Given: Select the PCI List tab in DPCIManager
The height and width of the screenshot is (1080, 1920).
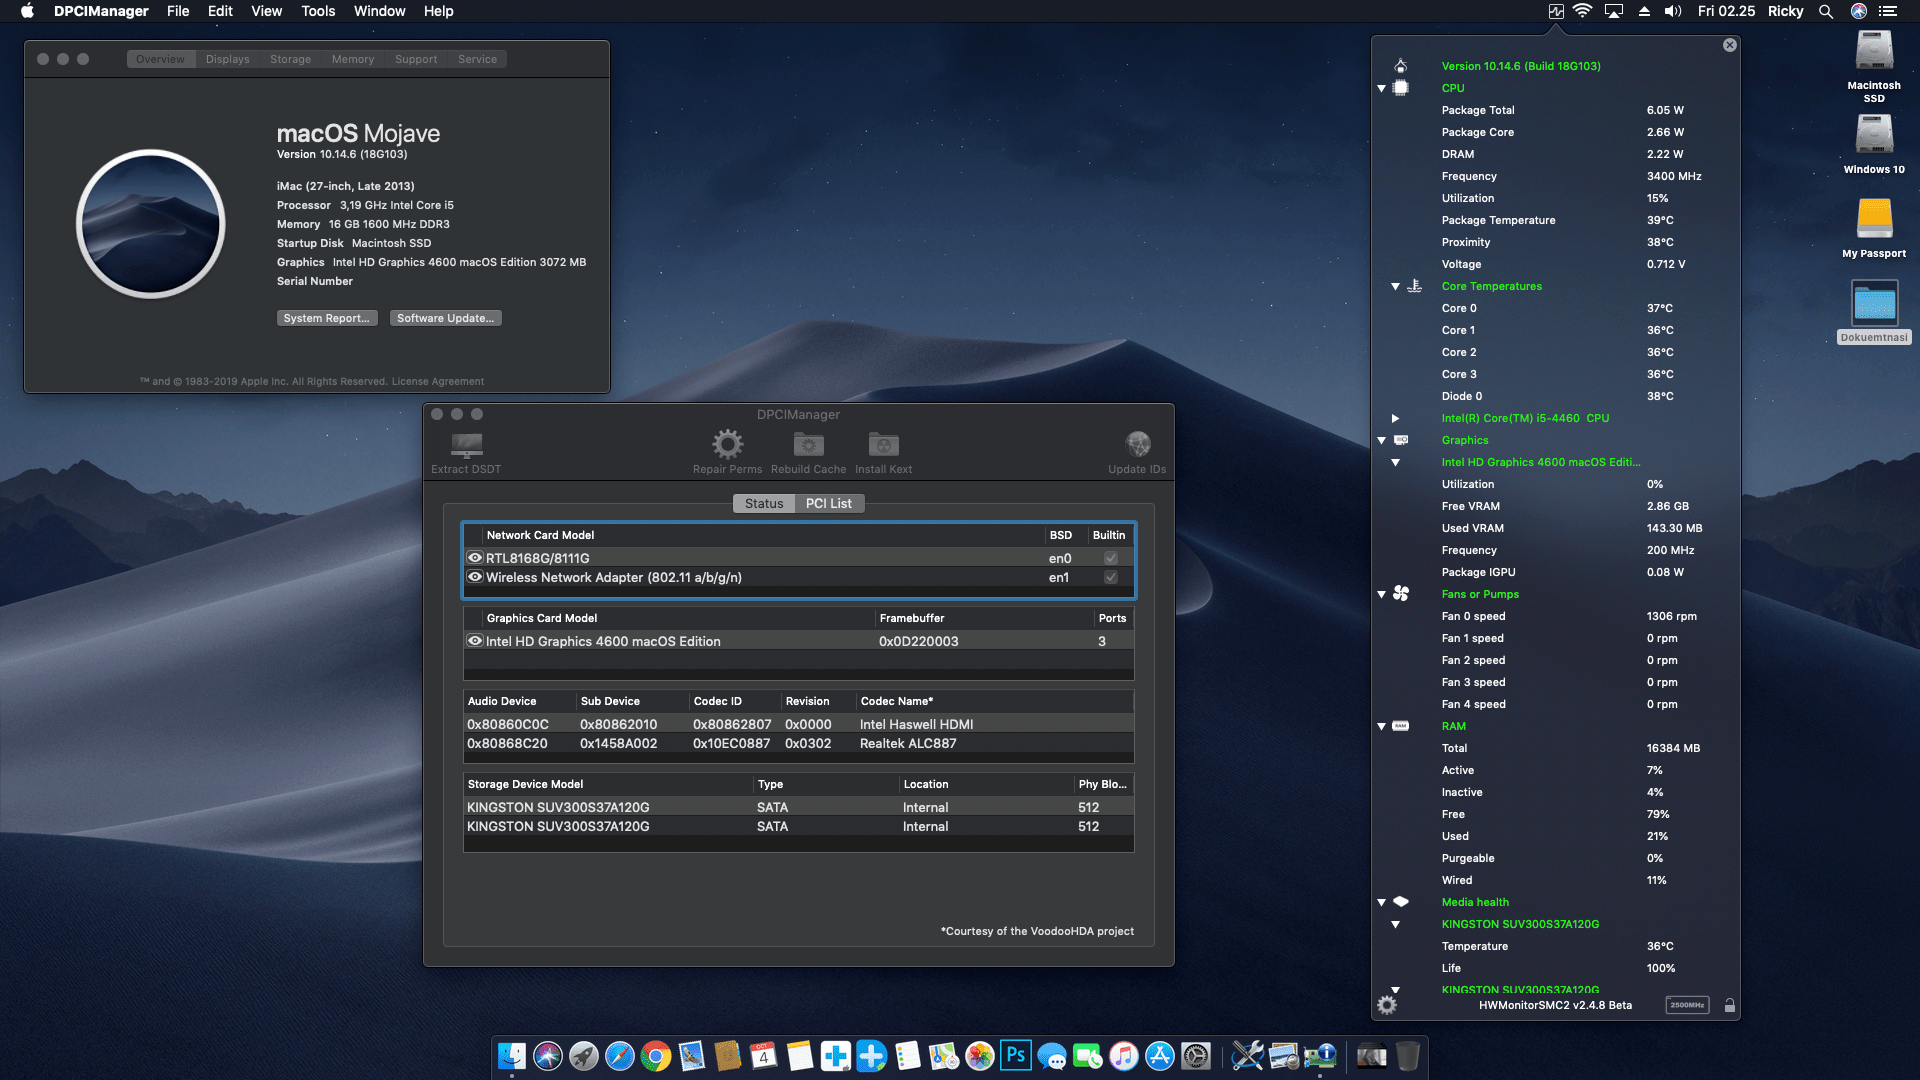Looking at the screenshot, I should [829, 503].
